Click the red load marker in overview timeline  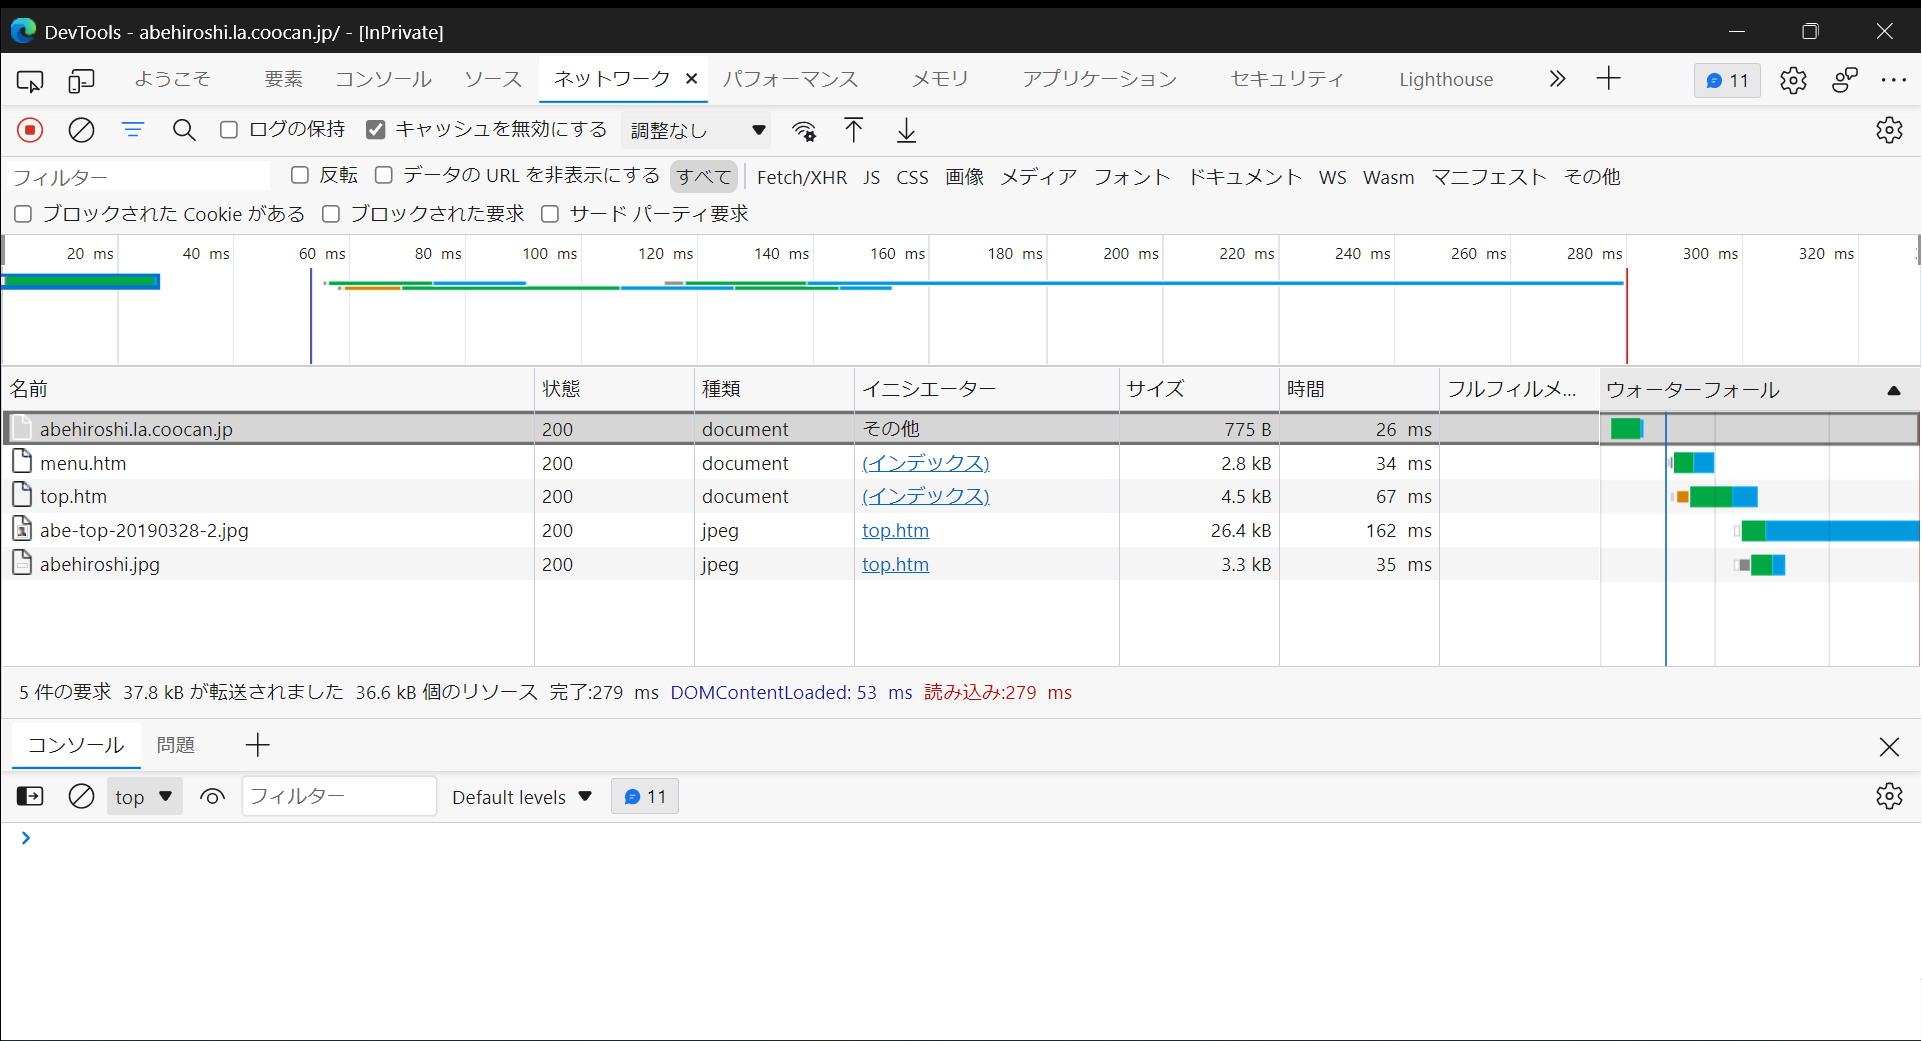pos(1627,317)
